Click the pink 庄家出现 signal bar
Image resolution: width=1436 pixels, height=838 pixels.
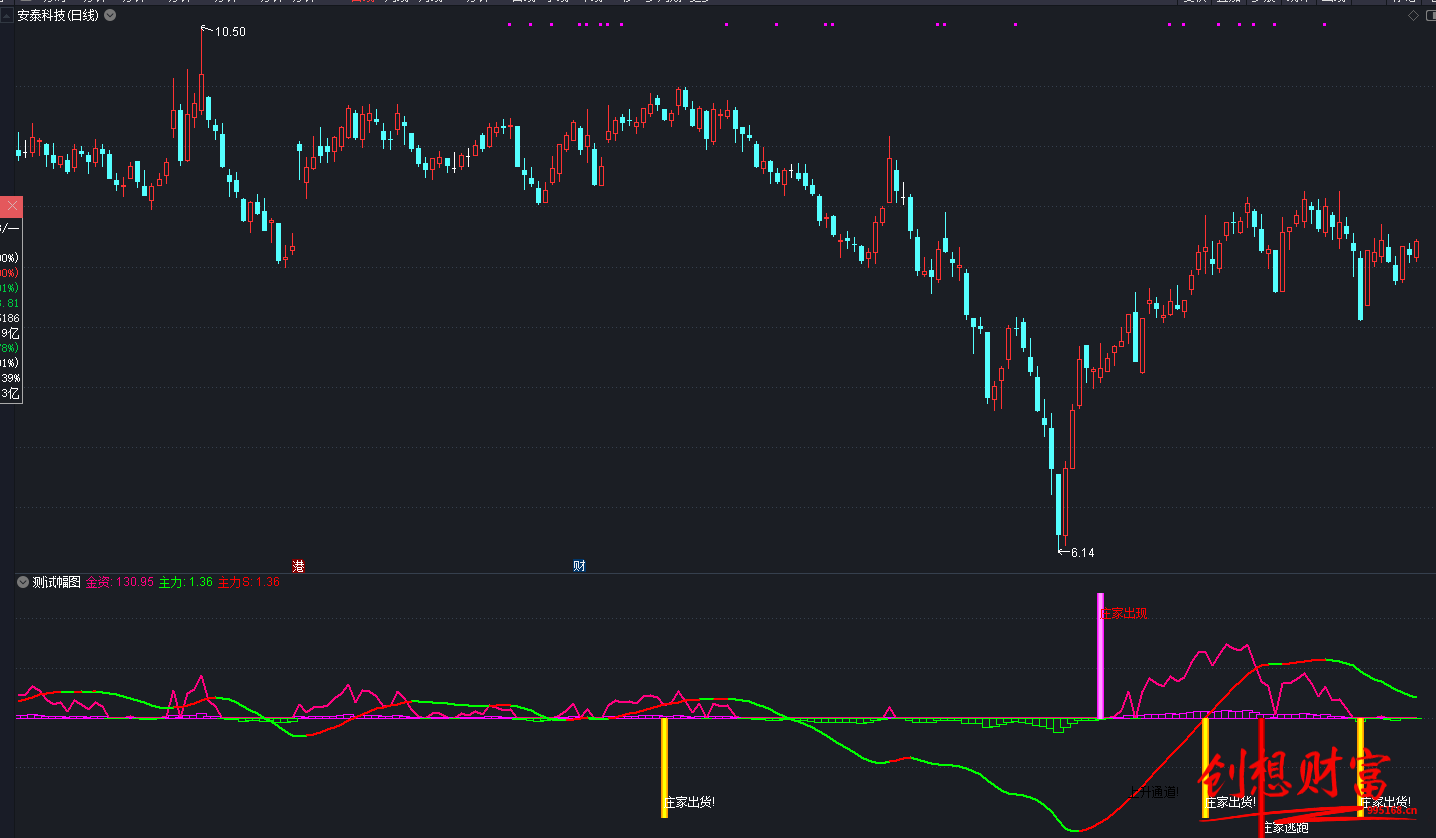tap(1101, 660)
